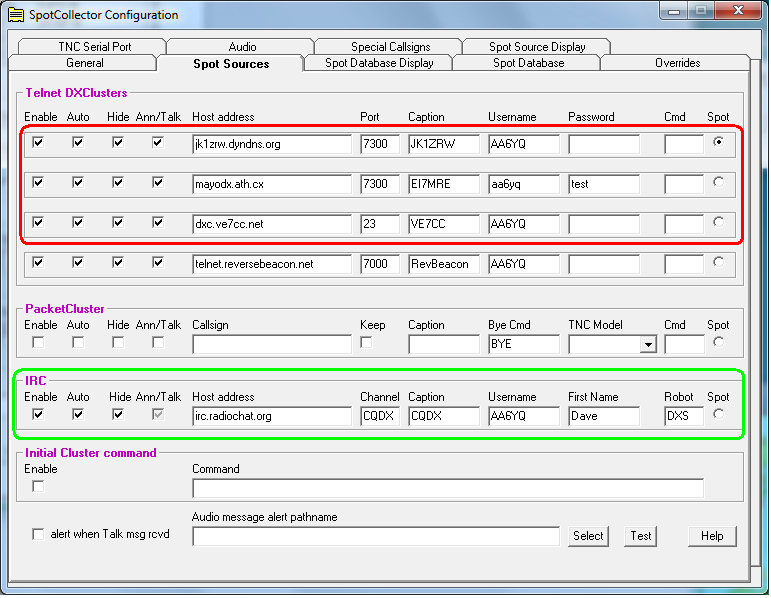Select Spot radio for VE7CC cluster
This screenshot has width=771, height=598.
[718, 222]
